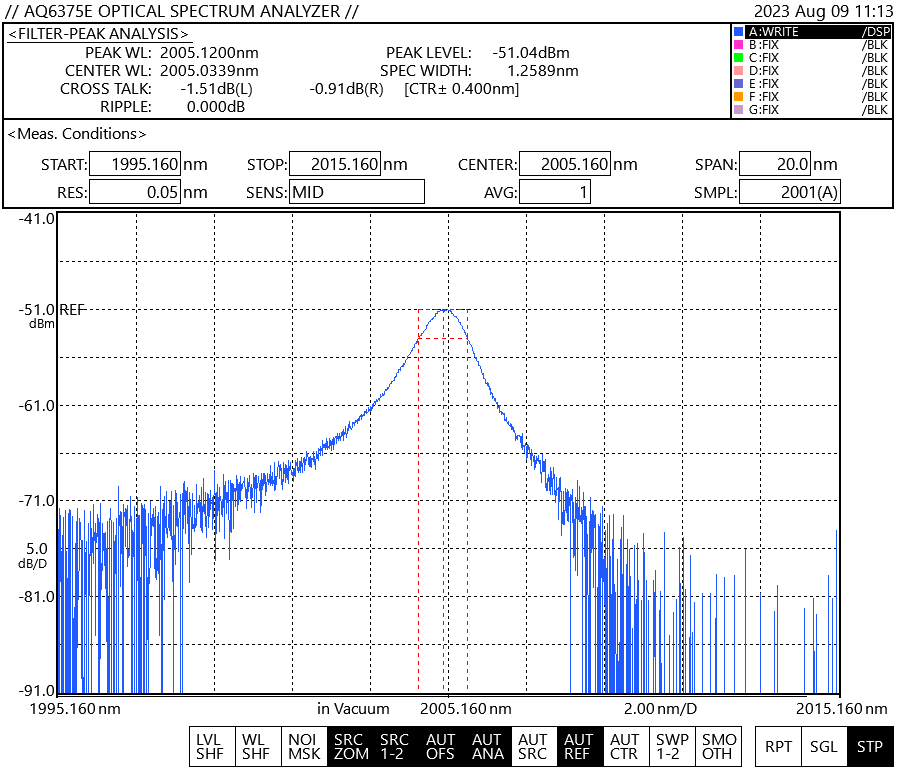Start repeat sweep with RPT button

(778, 747)
